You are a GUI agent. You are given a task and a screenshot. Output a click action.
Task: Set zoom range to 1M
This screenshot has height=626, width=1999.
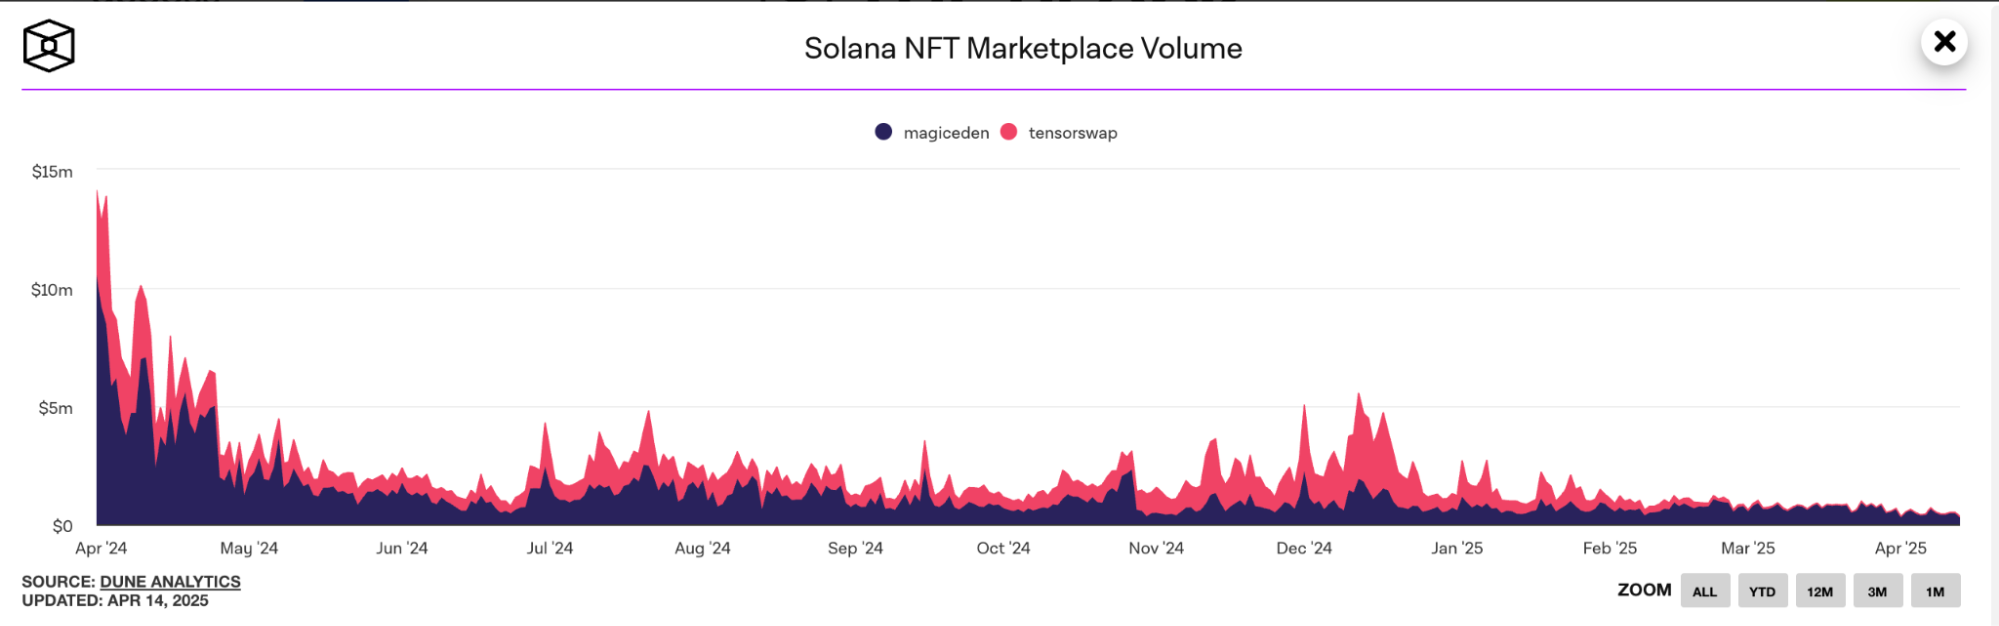point(1936,591)
